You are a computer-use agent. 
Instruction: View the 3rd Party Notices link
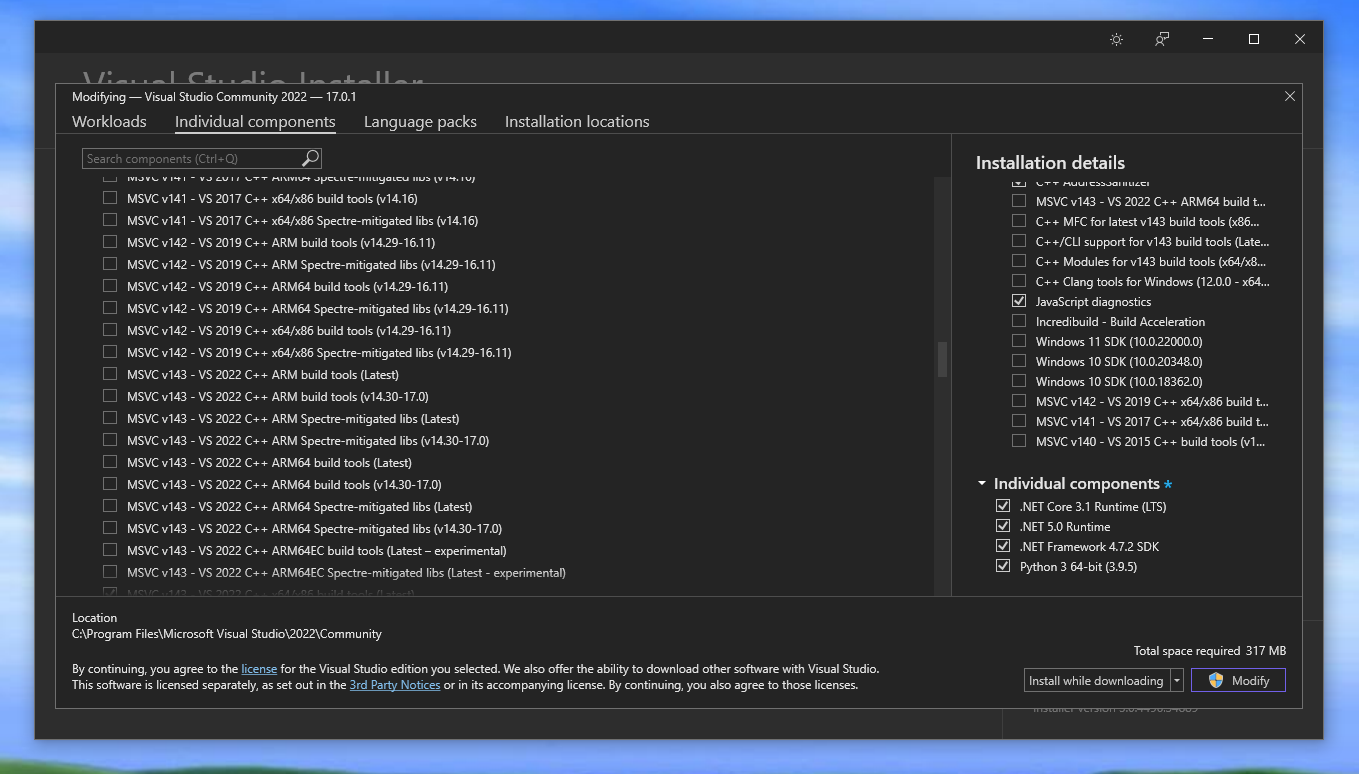pyautogui.click(x=395, y=685)
